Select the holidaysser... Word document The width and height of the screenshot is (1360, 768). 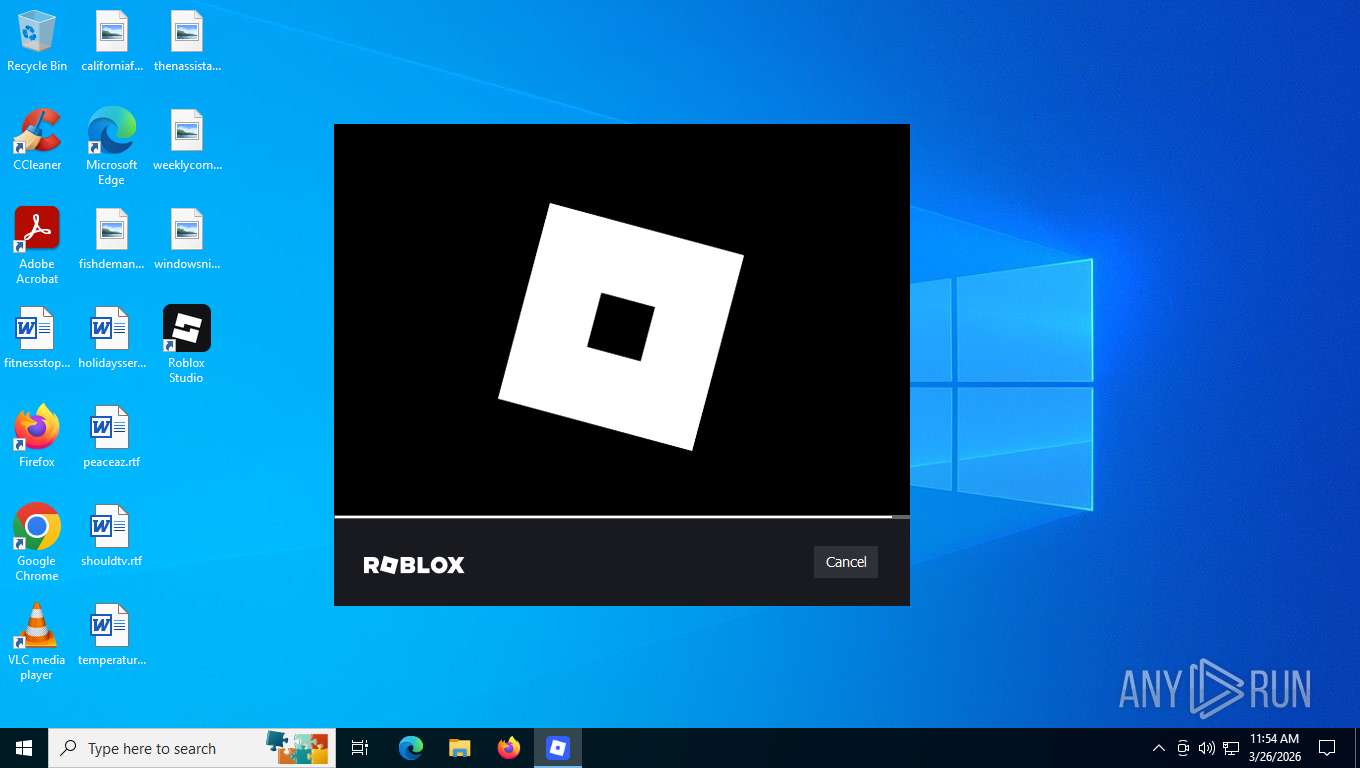point(111,338)
